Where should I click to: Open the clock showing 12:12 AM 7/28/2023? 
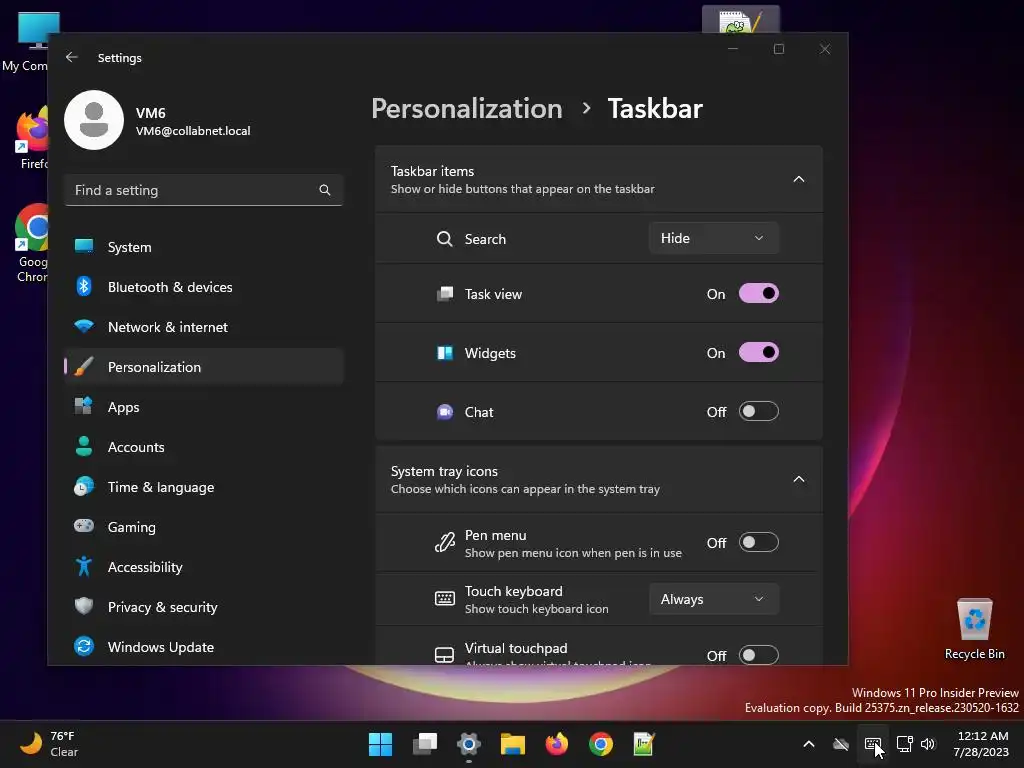coord(982,744)
